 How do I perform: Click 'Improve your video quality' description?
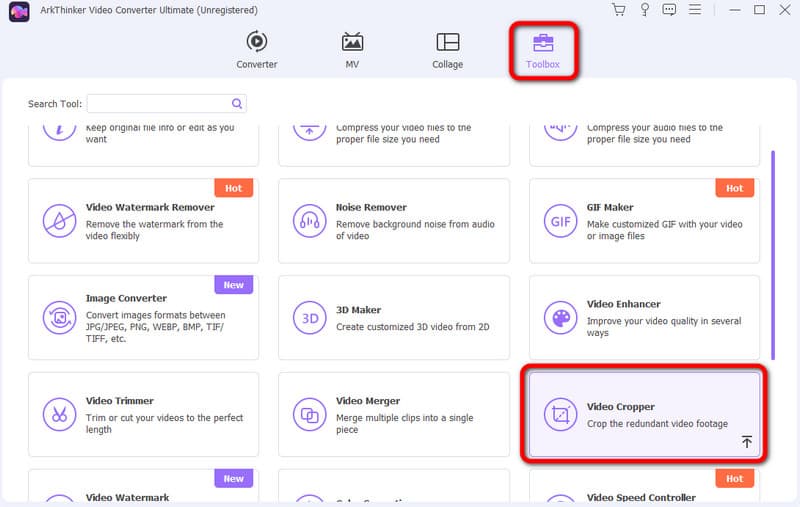click(x=664, y=326)
